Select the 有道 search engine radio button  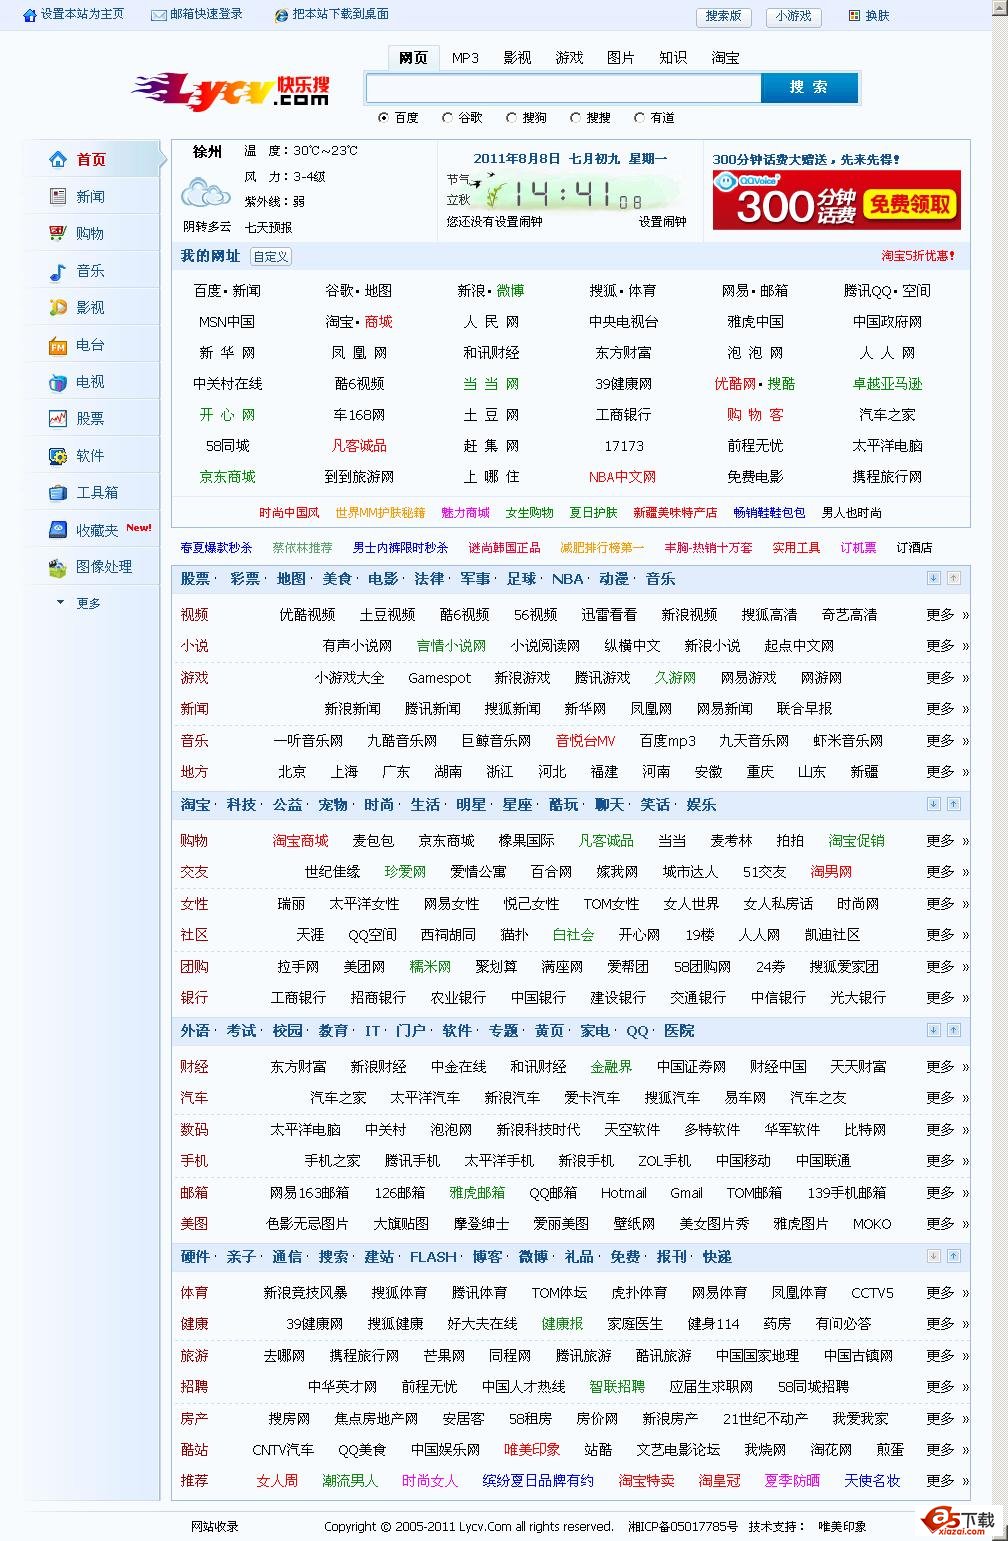[640, 118]
